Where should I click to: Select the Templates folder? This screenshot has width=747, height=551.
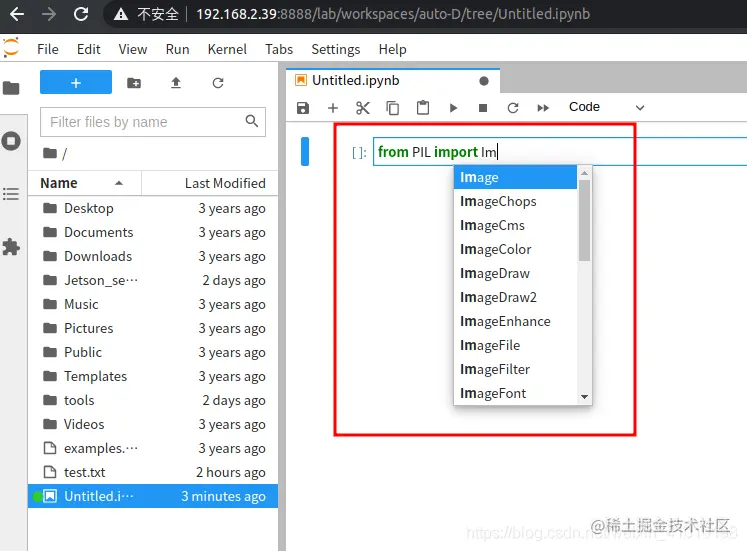point(153,376)
